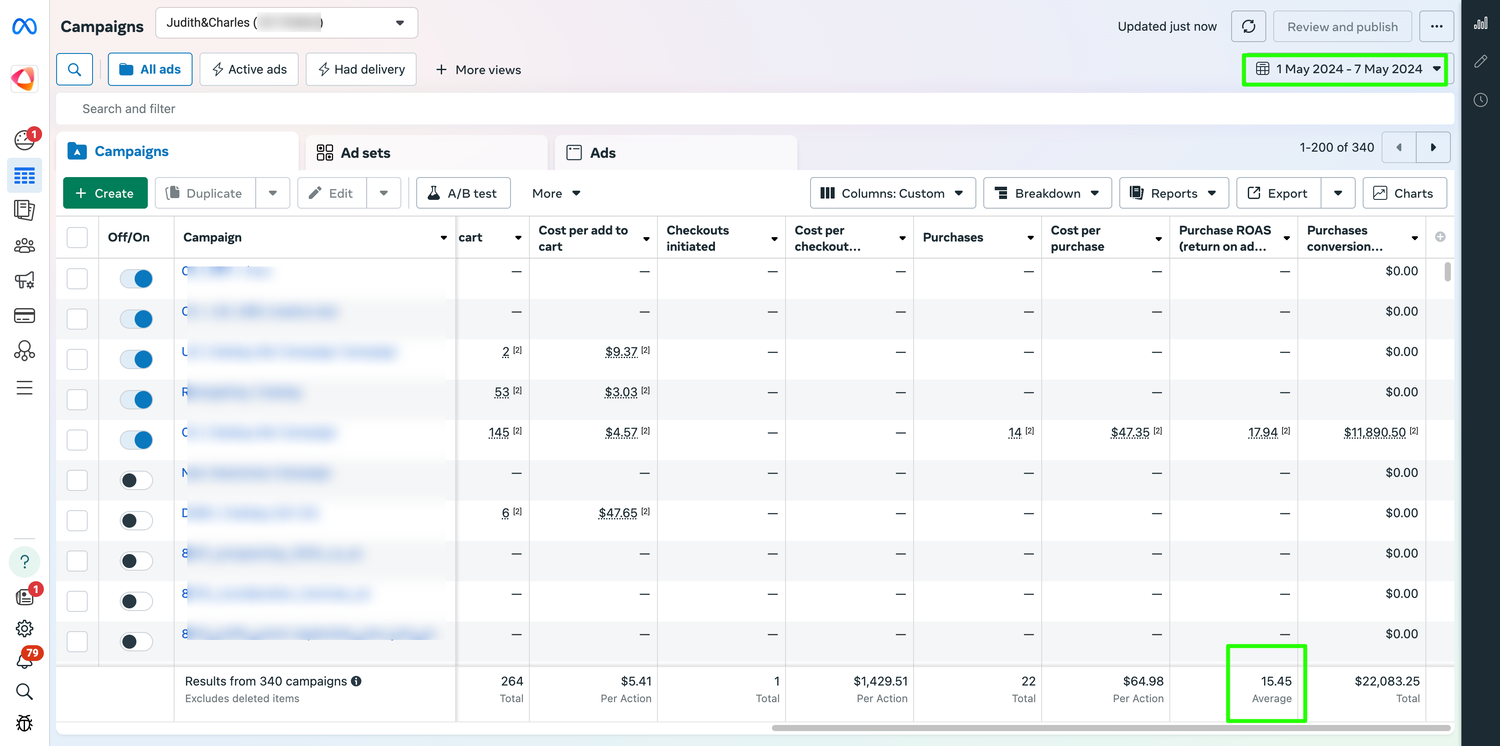Open the date range picker 1 May 2024 - 7 May 2024
Screen dimensions: 1500x746
1346,69
